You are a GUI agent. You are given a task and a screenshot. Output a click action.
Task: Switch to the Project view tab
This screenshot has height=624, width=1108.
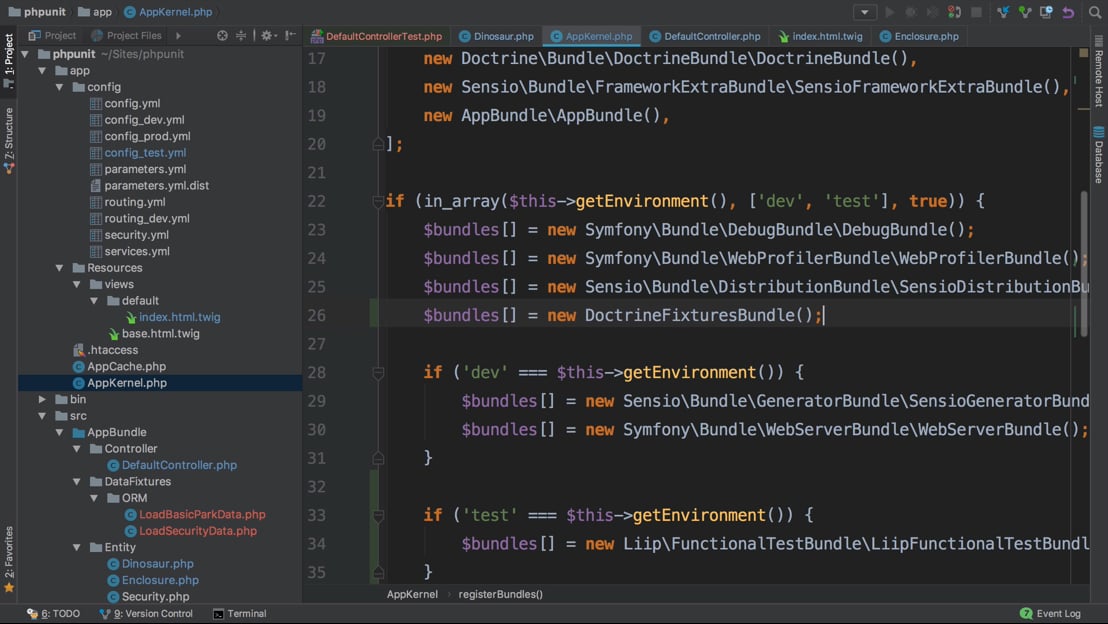(52, 35)
